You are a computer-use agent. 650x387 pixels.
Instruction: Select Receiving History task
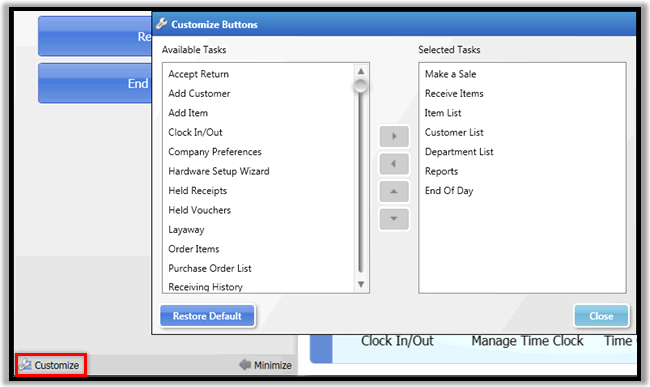[205, 287]
